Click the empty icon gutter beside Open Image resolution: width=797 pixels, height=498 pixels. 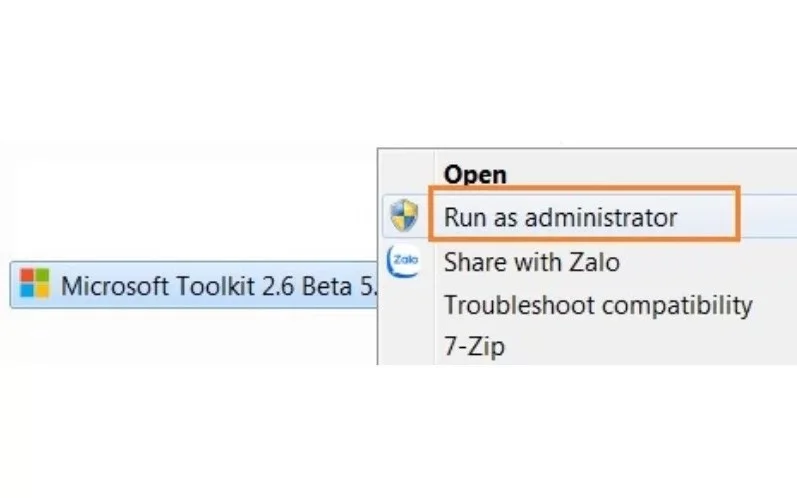point(407,174)
